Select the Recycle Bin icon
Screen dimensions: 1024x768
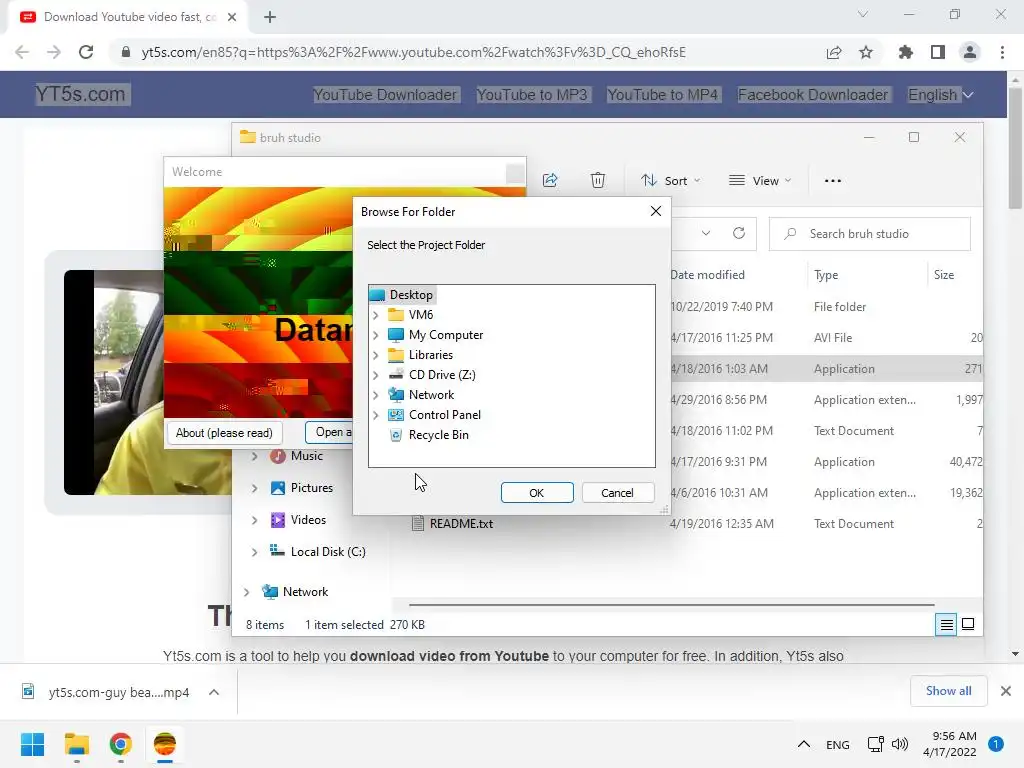(x=396, y=435)
